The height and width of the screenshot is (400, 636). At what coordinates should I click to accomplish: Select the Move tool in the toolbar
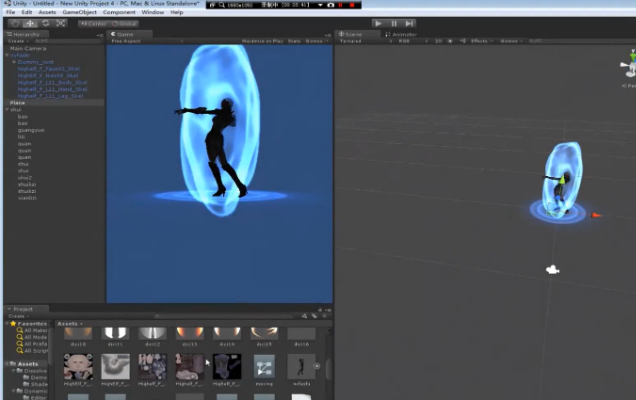click(x=30, y=22)
